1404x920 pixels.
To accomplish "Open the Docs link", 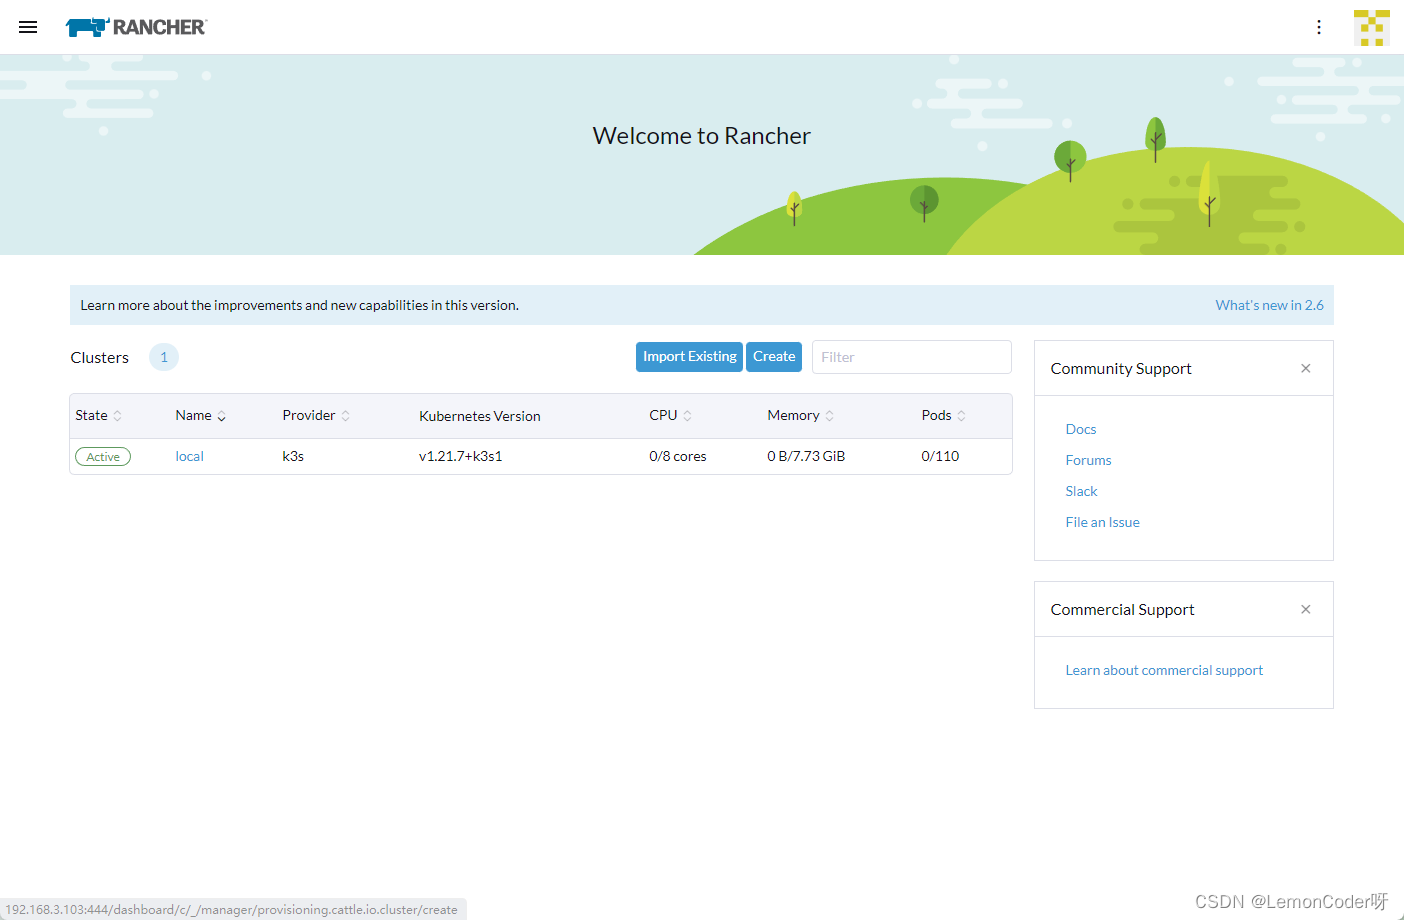I will 1081,429.
